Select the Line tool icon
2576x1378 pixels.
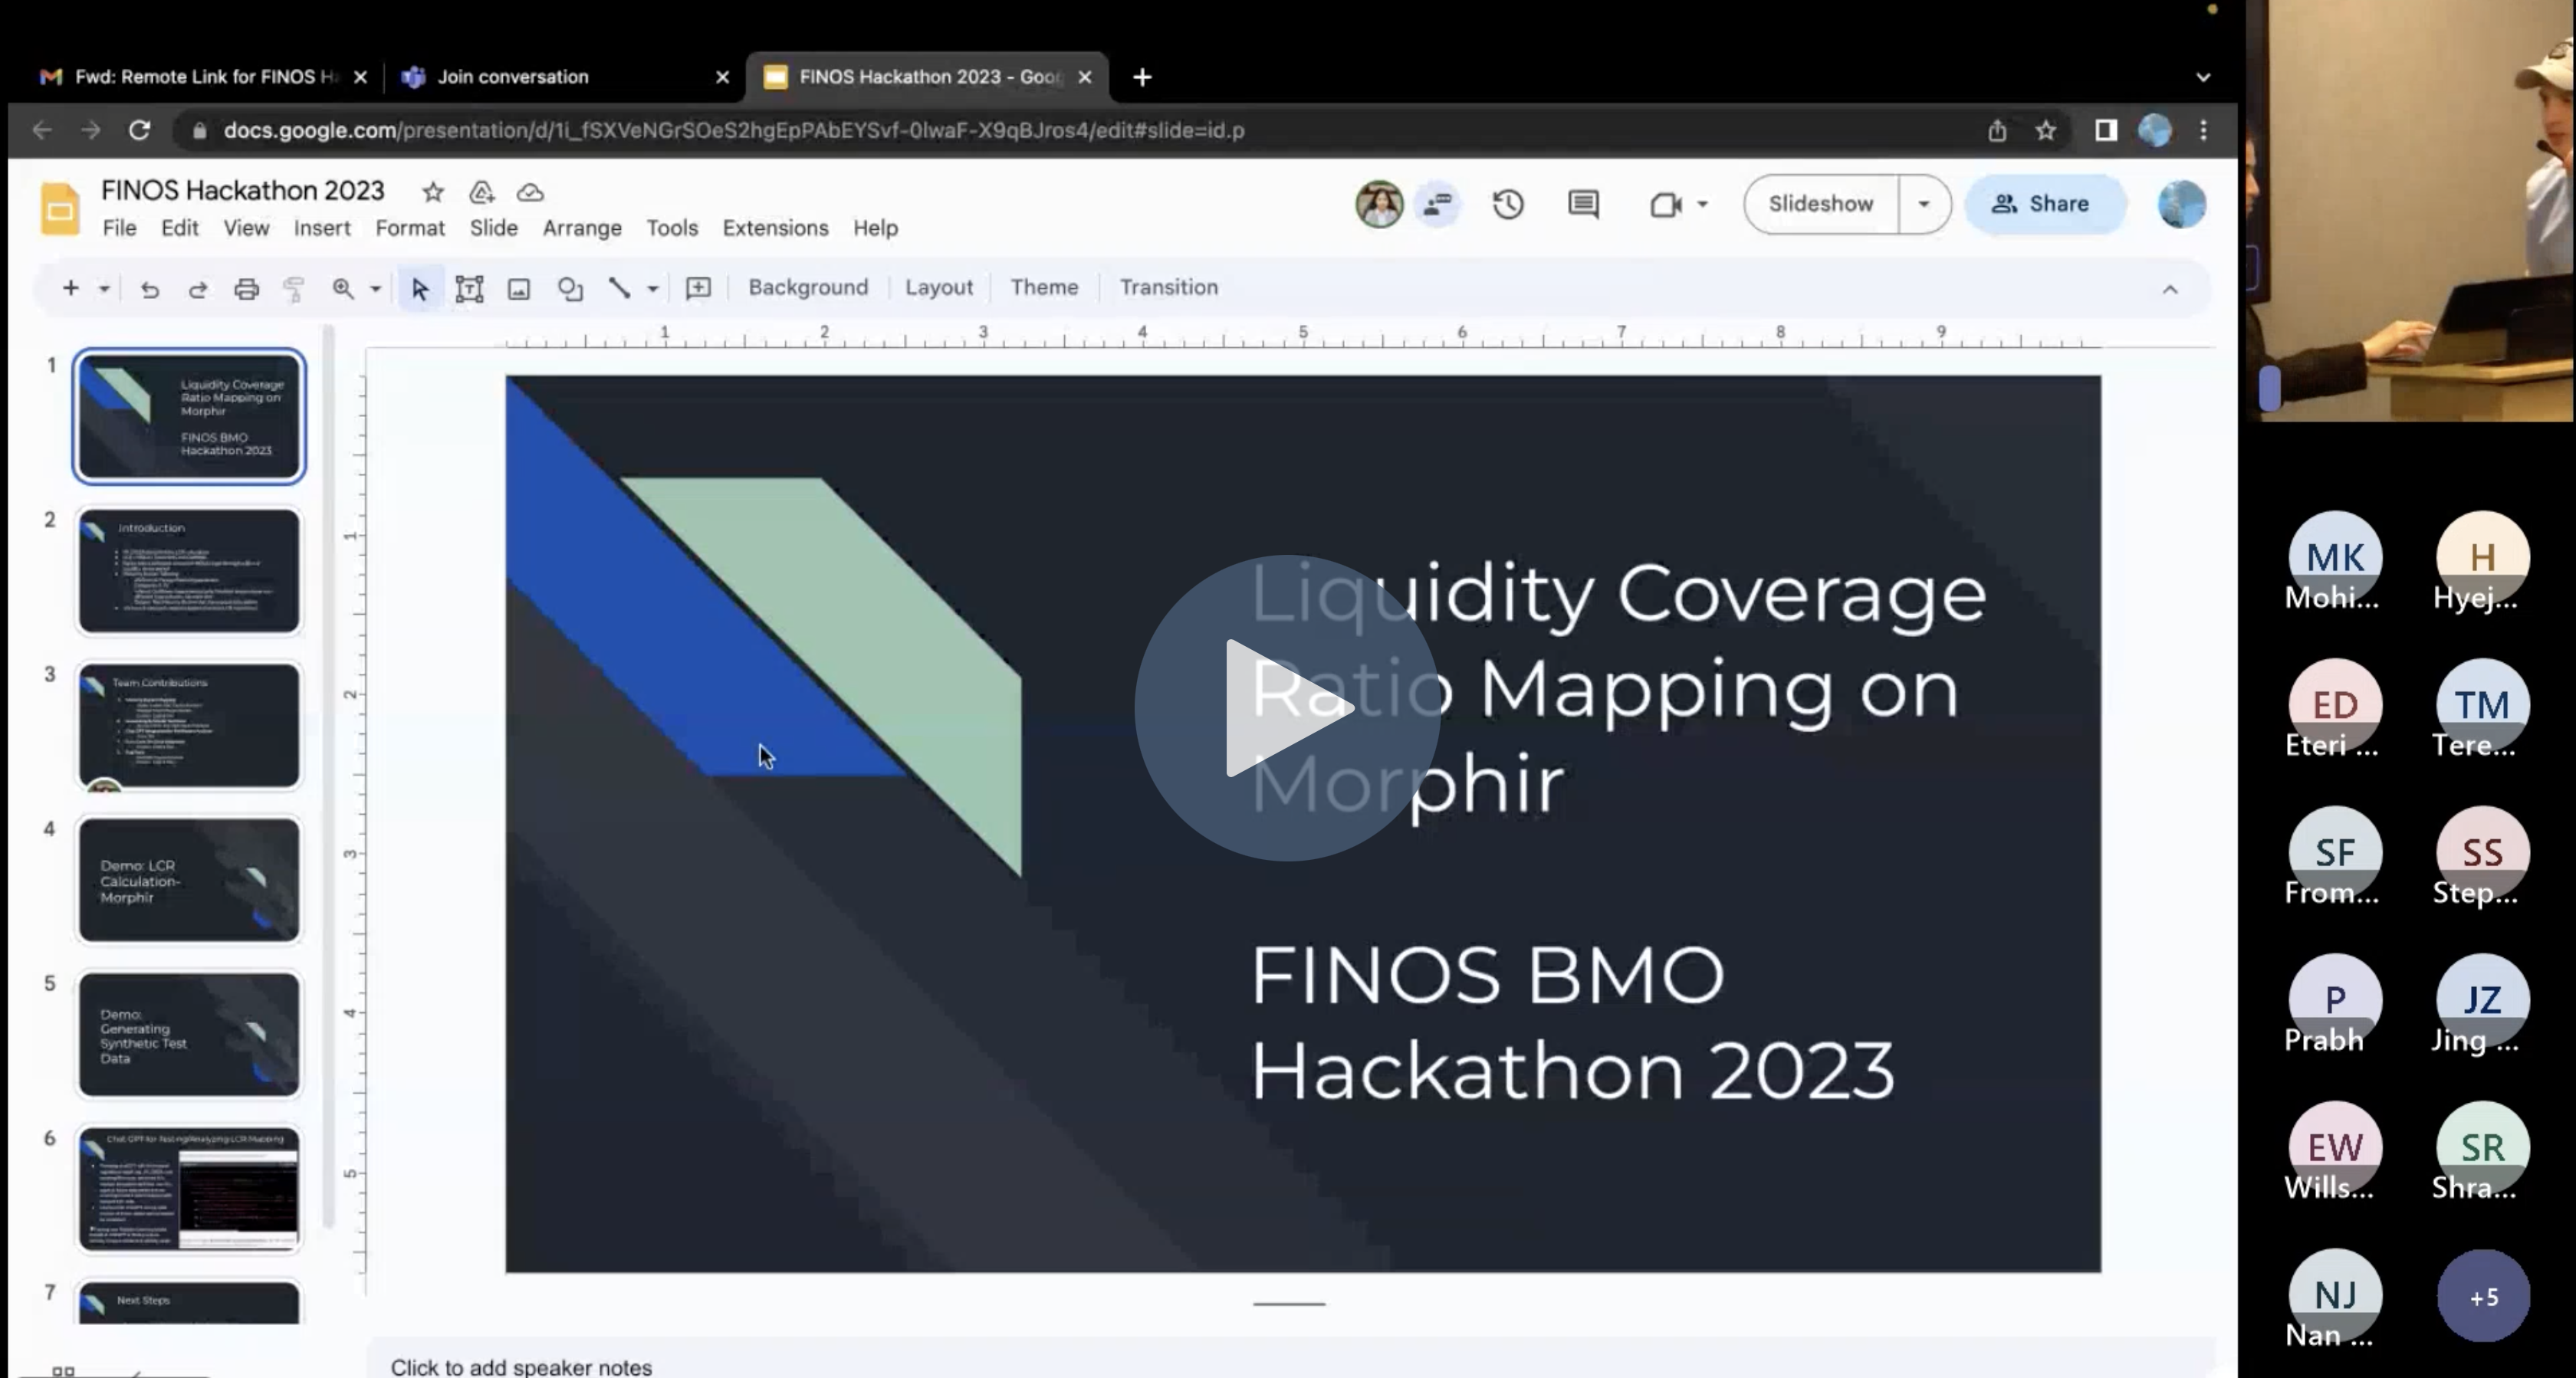pyautogui.click(x=619, y=289)
